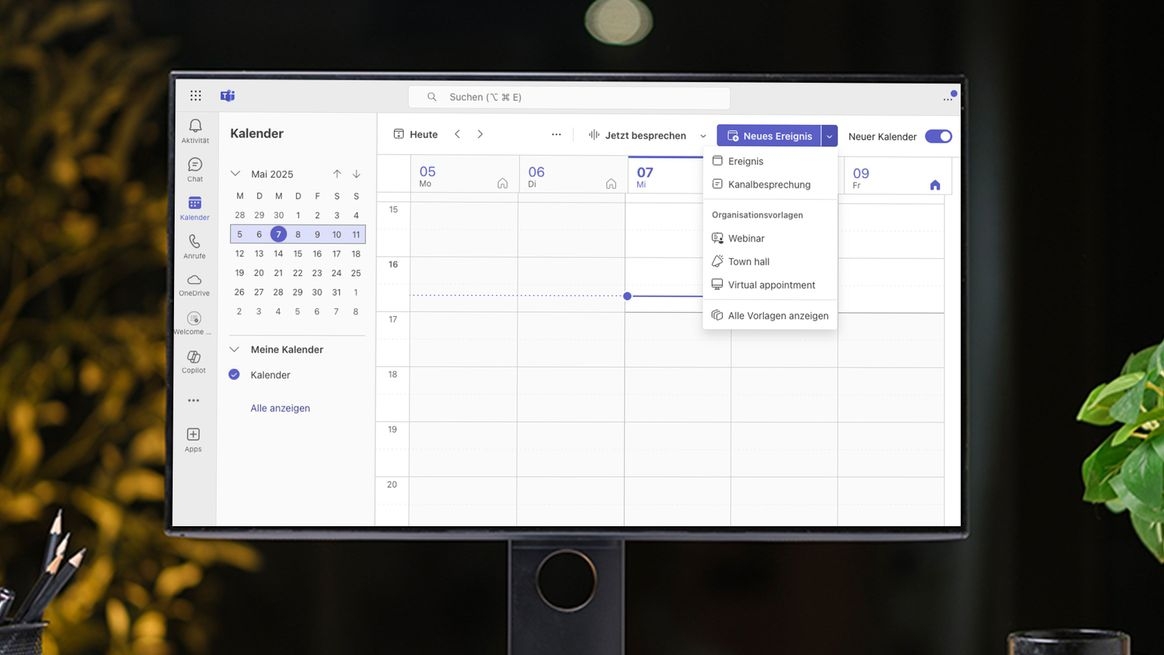The image size is (1164, 655).
Task: Expand the Jetzt besprechen dropdown arrow
Action: click(x=703, y=136)
